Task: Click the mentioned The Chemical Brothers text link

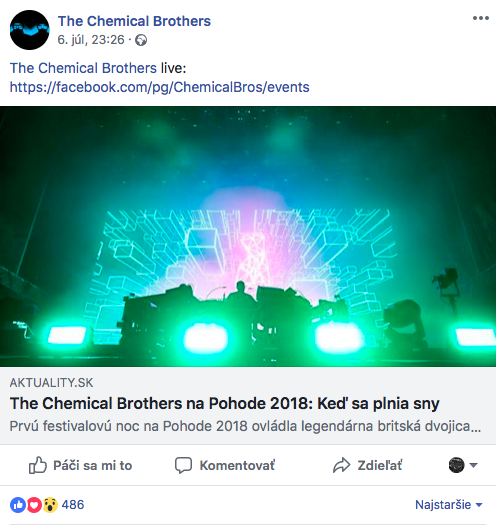Action: pyautogui.click(x=83, y=68)
